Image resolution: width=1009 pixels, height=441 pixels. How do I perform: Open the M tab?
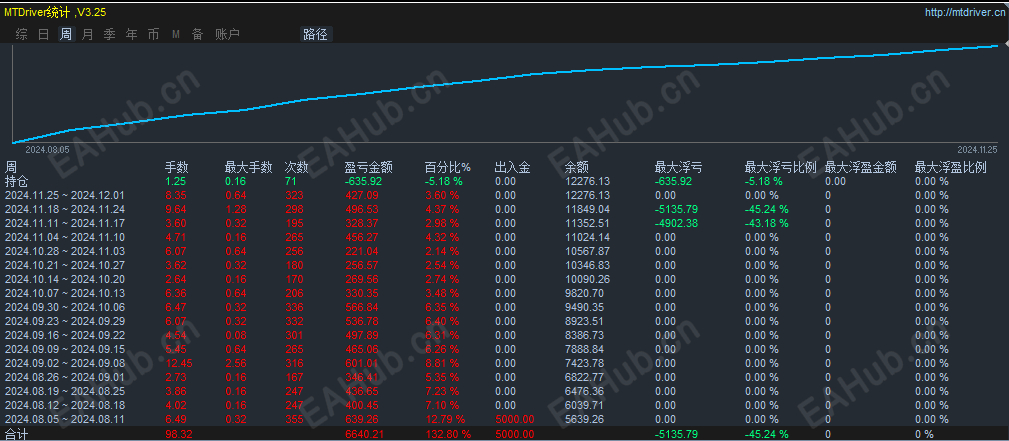[x=176, y=35]
